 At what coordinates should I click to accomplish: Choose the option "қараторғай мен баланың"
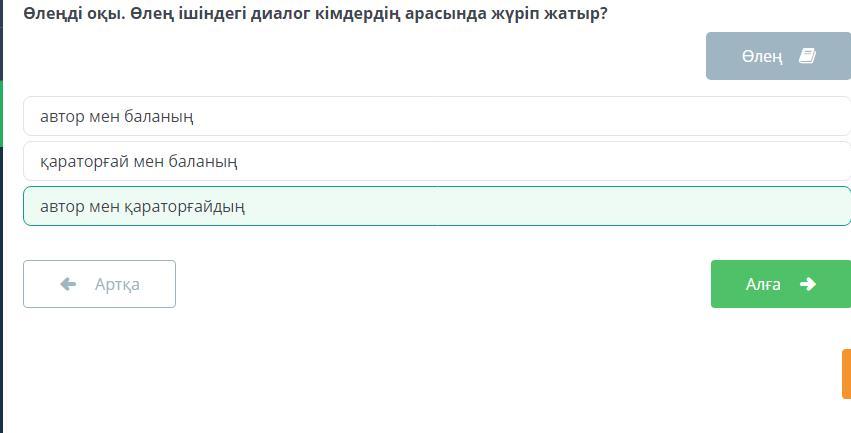click(x=139, y=161)
